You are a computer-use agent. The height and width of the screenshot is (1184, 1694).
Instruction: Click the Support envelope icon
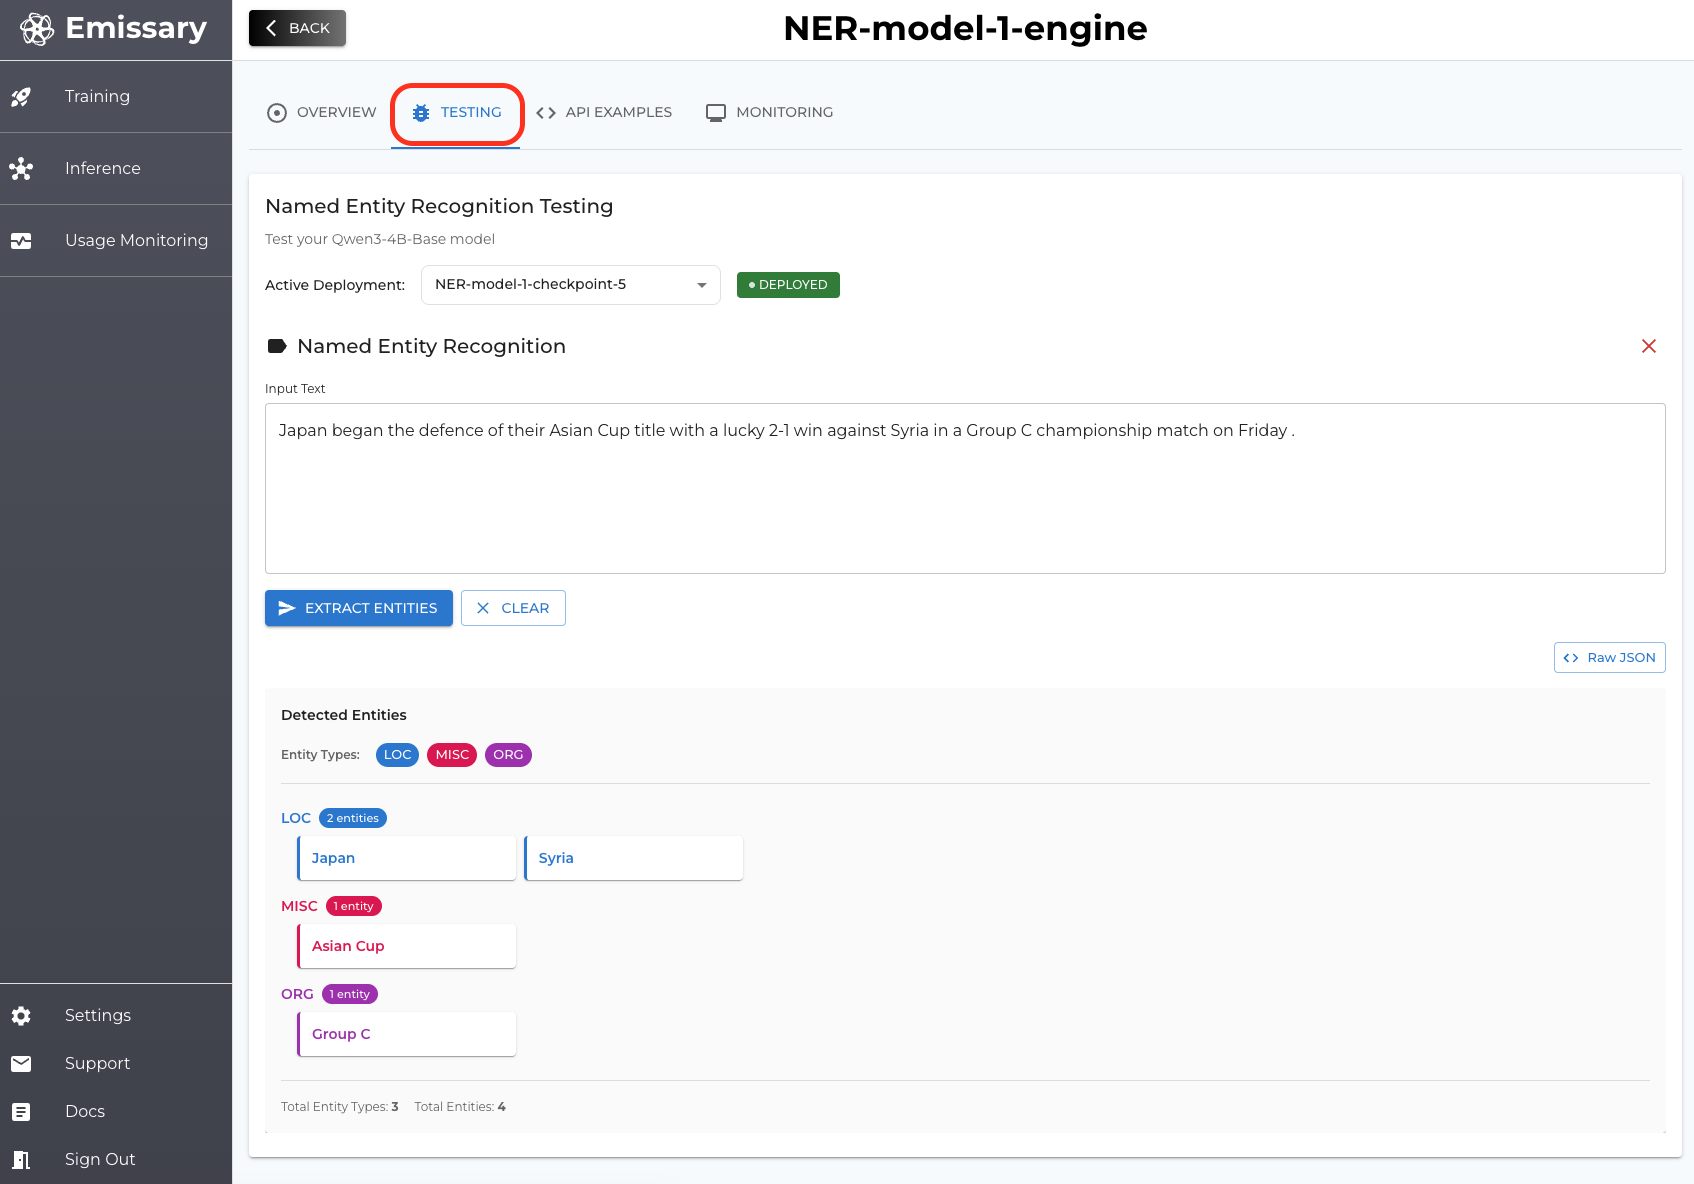coord(21,1064)
